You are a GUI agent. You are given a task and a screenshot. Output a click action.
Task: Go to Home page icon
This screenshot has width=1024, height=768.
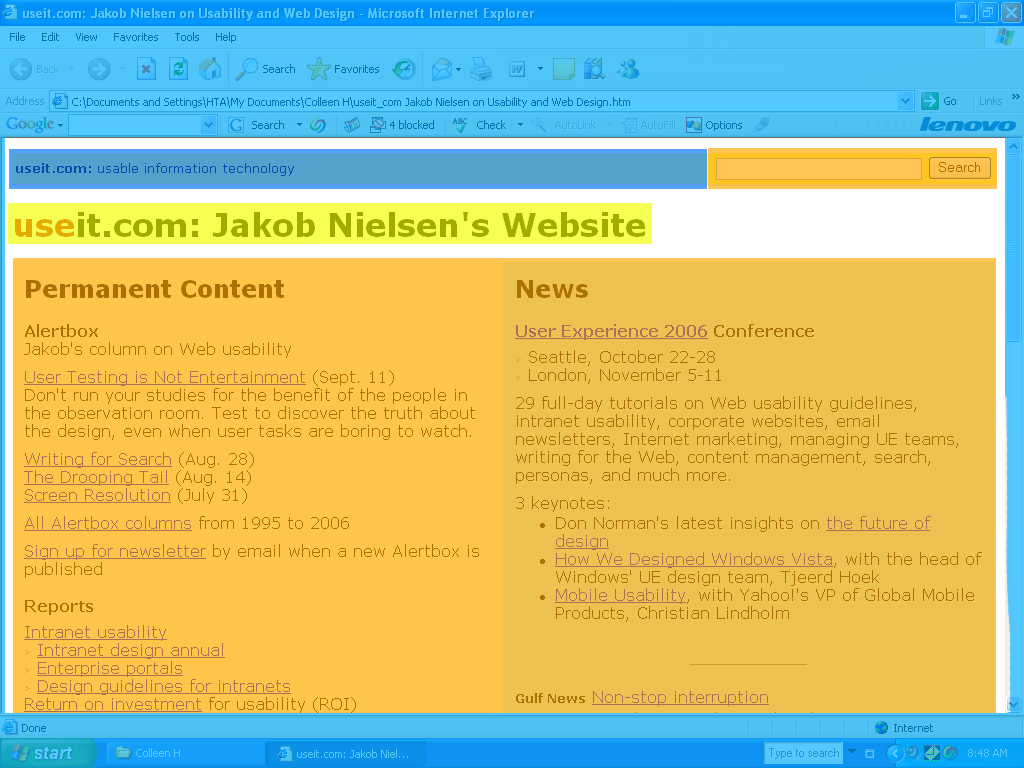[x=210, y=69]
